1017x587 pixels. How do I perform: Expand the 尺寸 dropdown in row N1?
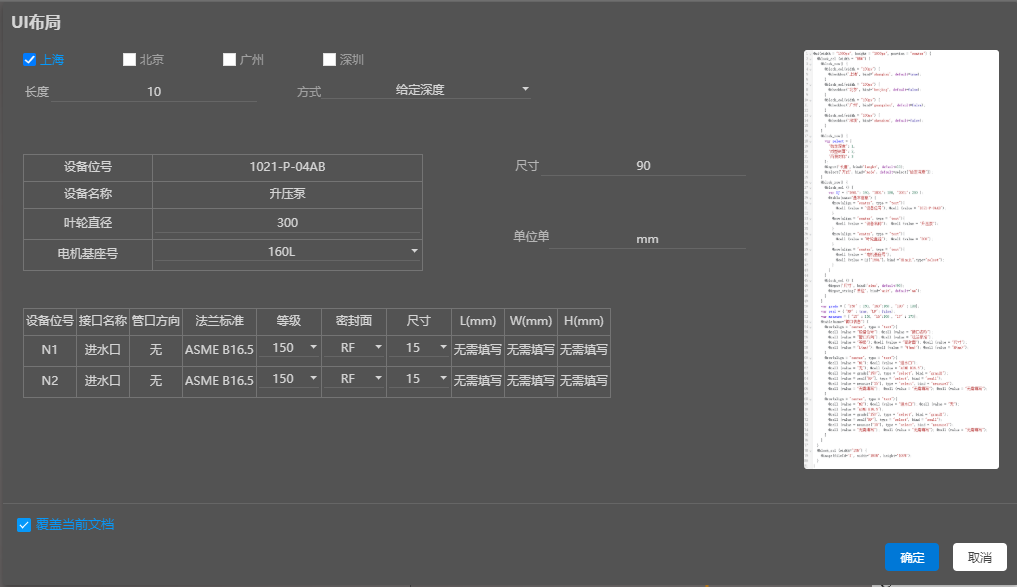[419, 349]
